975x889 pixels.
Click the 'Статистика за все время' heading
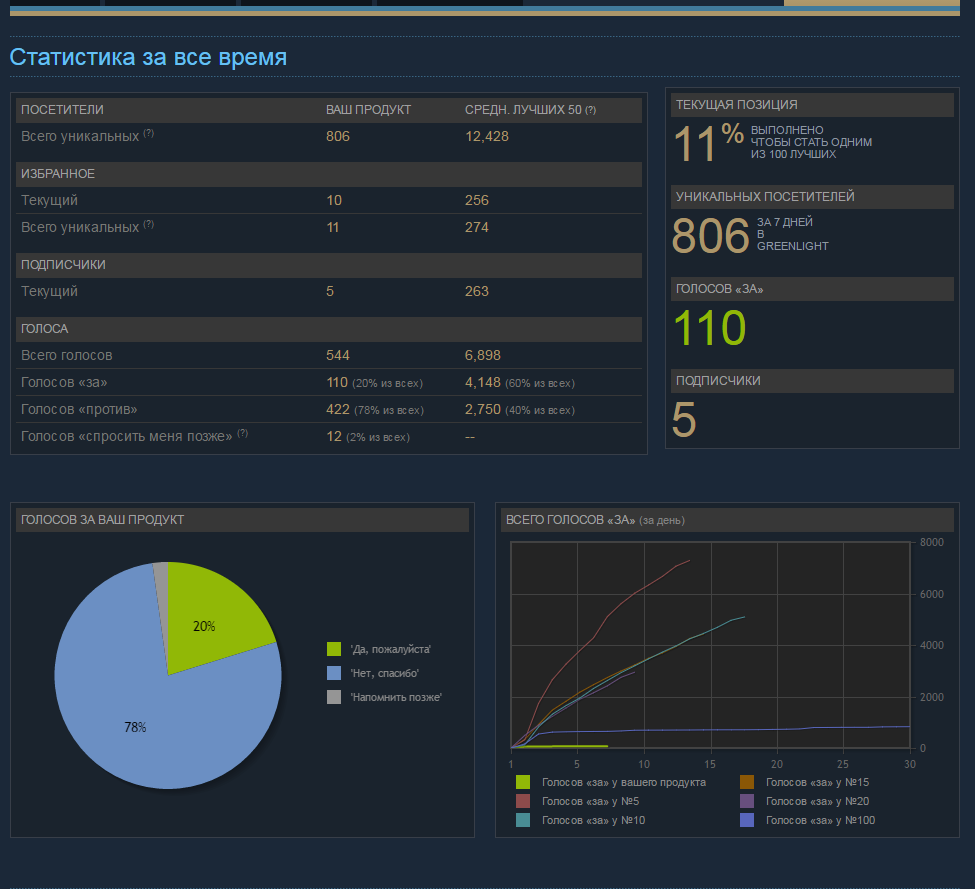pos(148,57)
